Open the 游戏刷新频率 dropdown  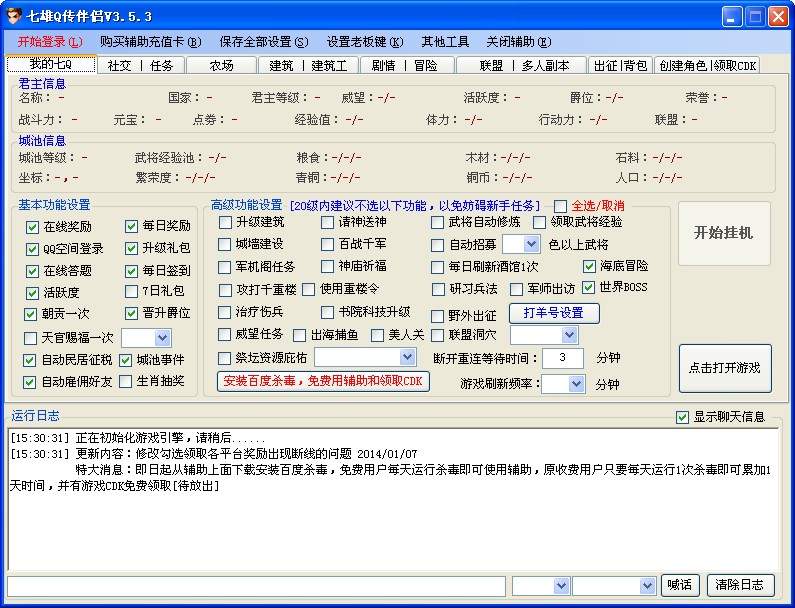(576, 384)
